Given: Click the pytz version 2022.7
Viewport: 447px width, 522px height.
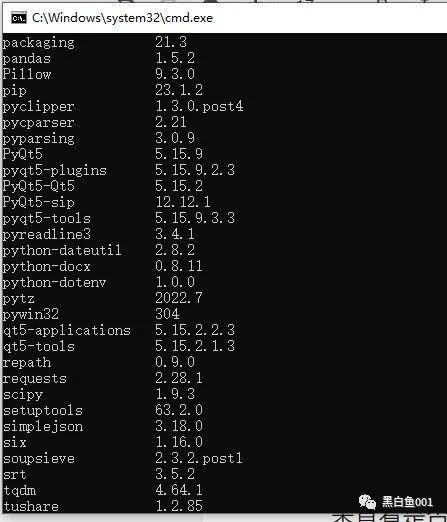Looking at the screenshot, I should [x=179, y=298].
